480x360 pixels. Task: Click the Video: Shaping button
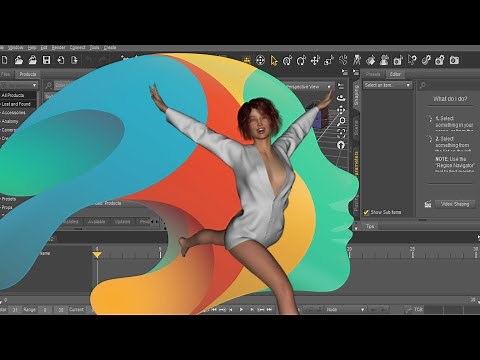point(455,204)
